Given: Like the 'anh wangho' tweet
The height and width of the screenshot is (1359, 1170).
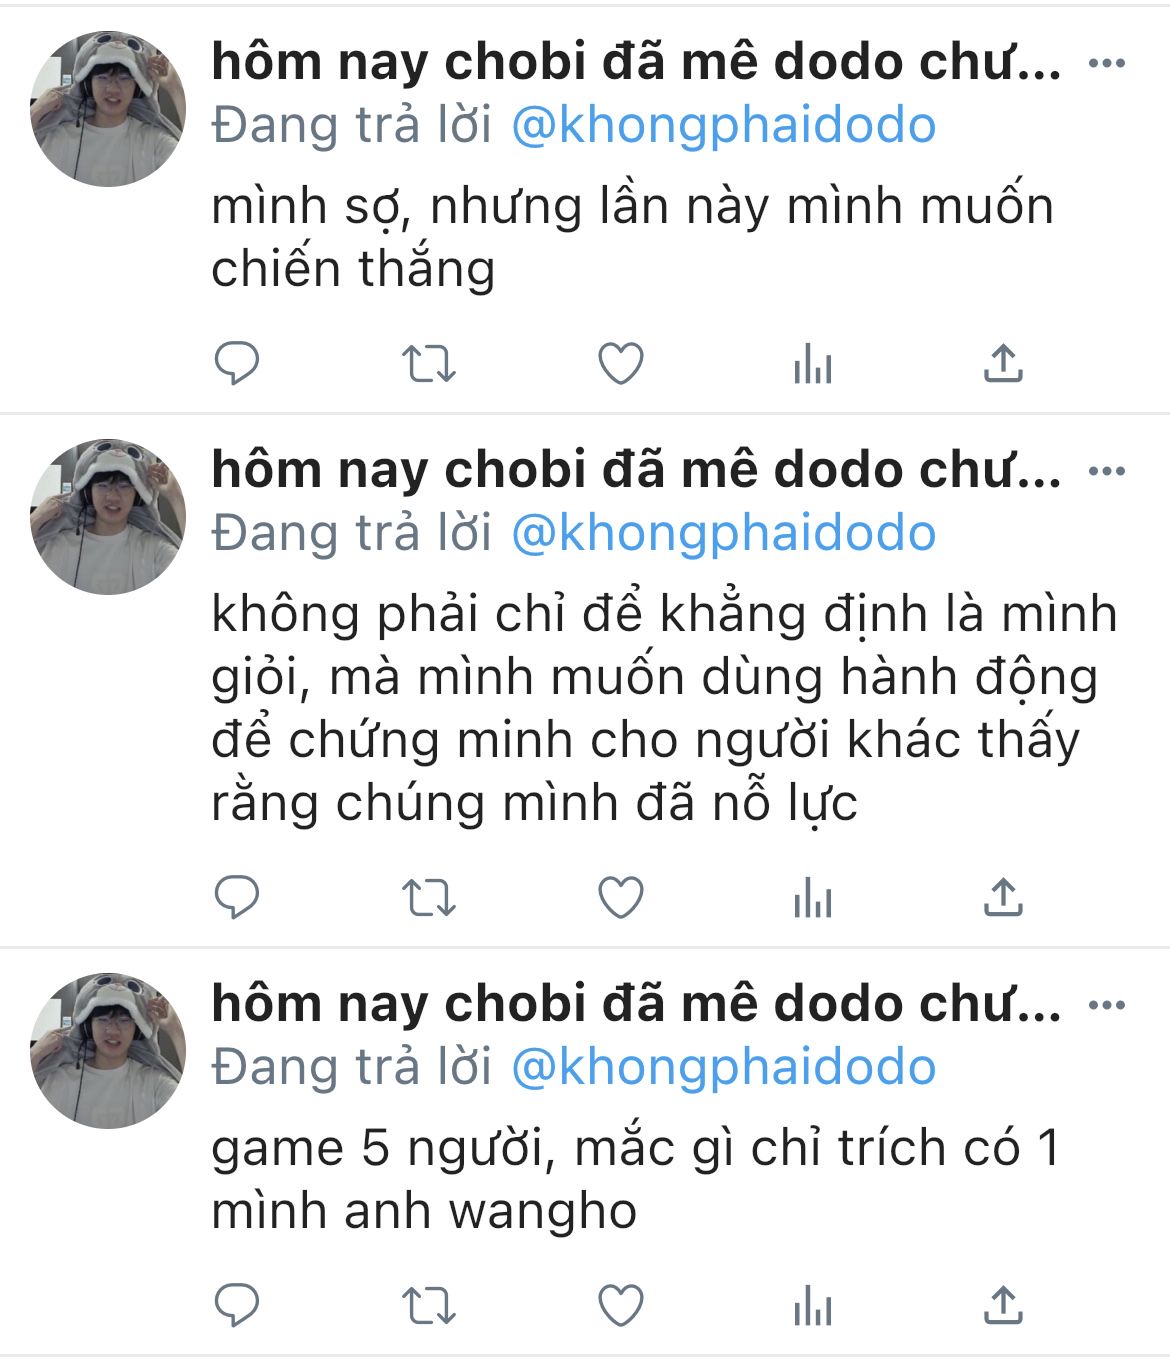Looking at the screenshot, I should click(x=620, y=1305).
